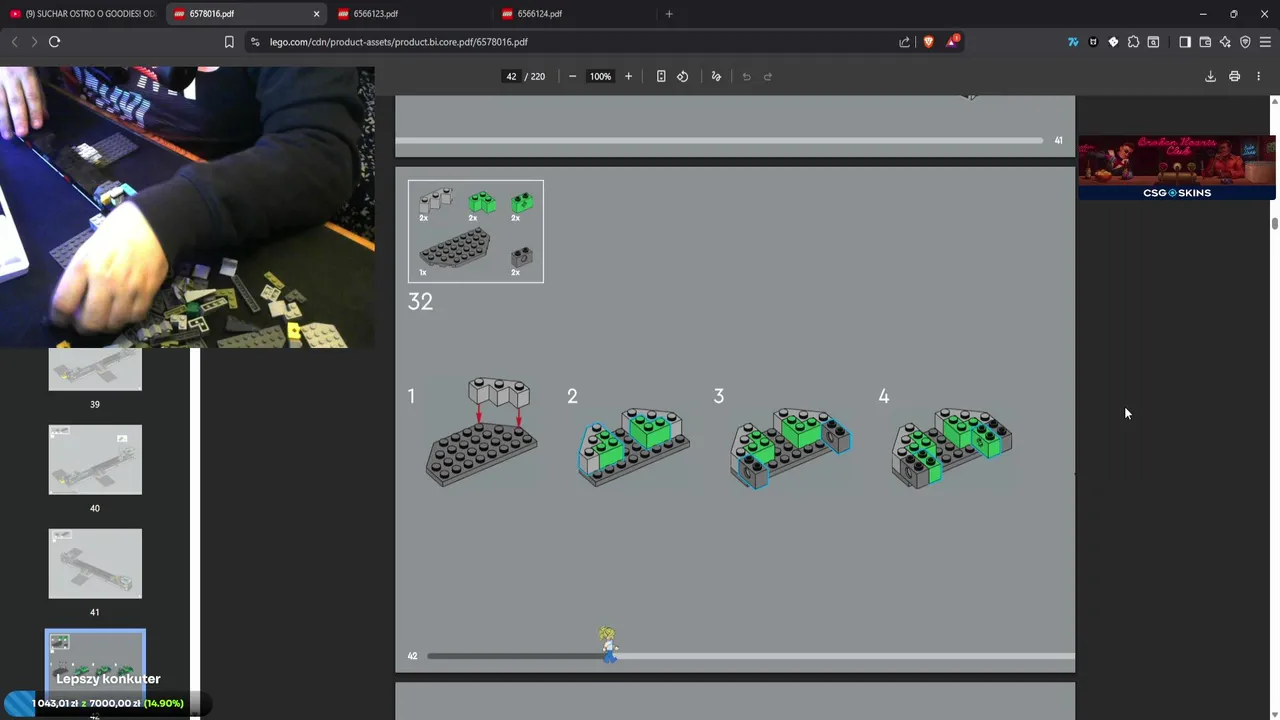Open the tab search extension icon

coord(1153,42)
